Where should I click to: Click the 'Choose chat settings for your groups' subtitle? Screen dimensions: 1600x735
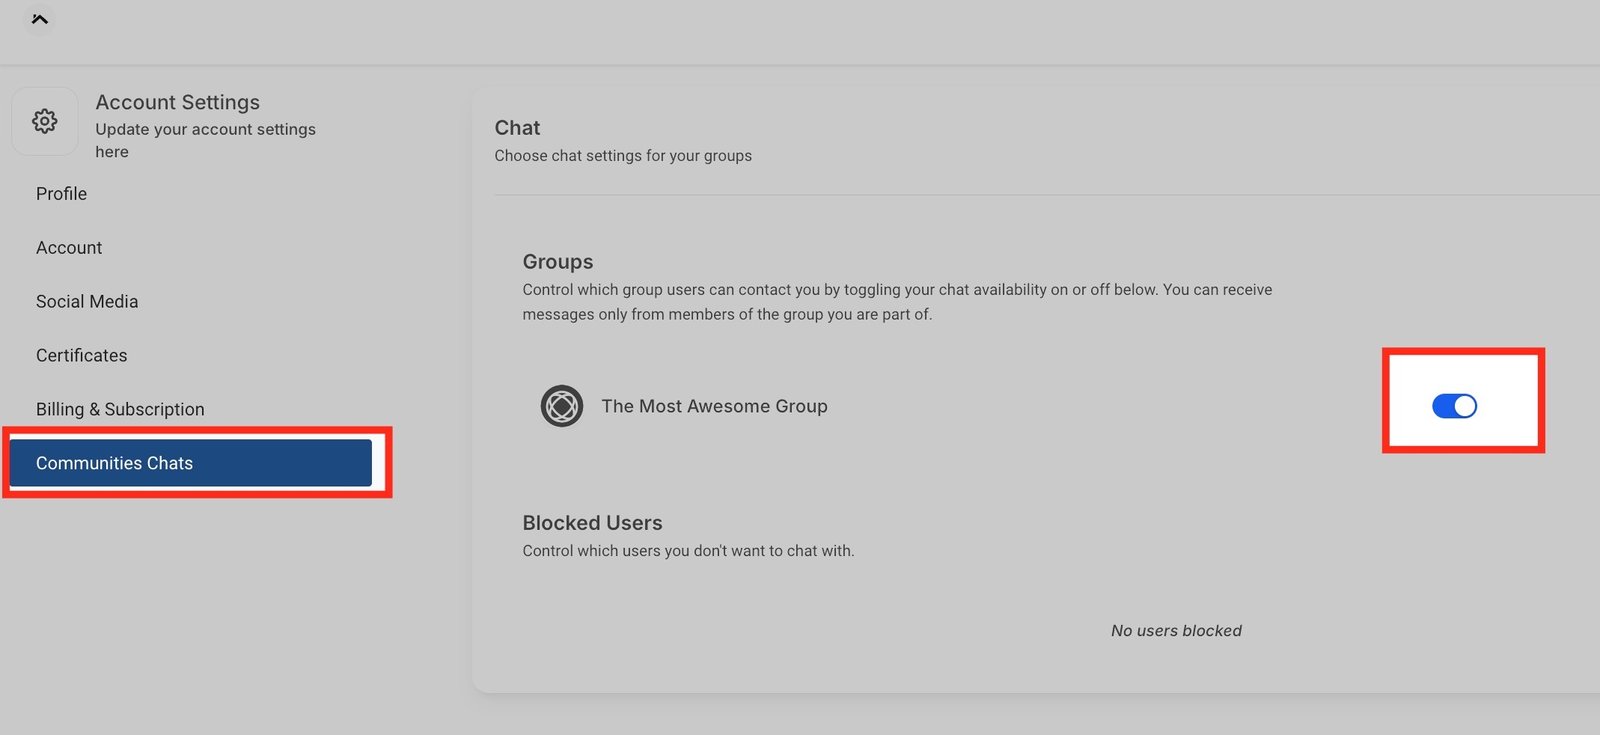[623, 156]
